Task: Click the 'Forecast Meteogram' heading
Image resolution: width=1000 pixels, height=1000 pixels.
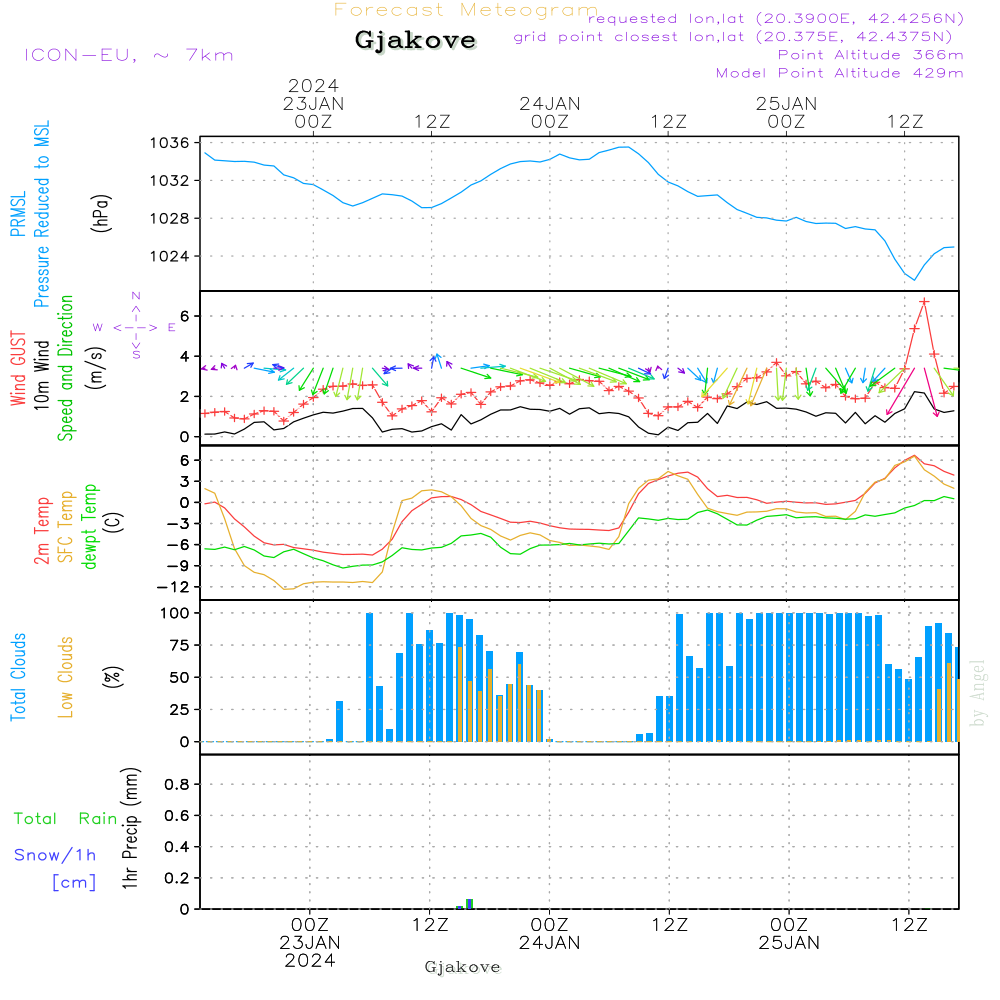Action: tap(465, 10)
